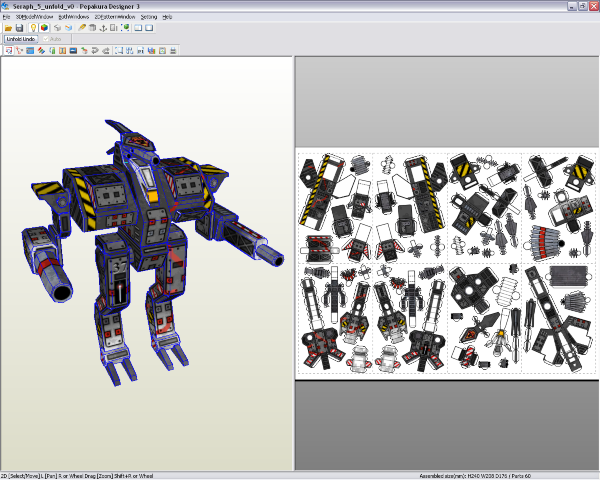
Task: Click the blue-green chart-like icon in 2D toolbar
Action: pyautogui.click(x=151, y=51)
